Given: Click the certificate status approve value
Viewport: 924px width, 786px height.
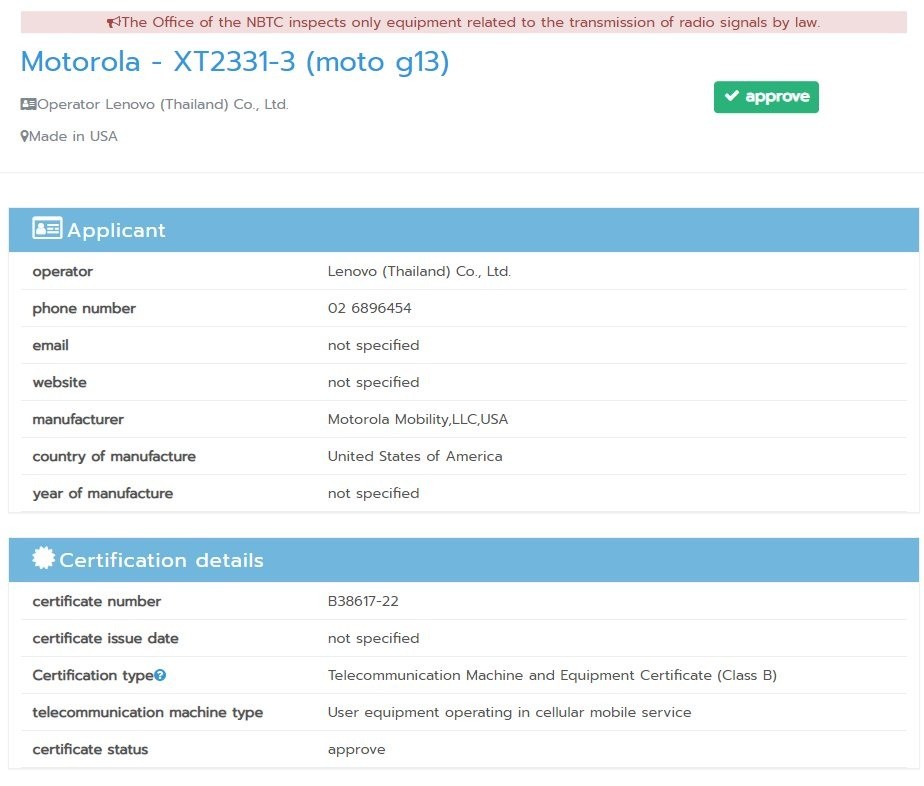Looking at the screenshot, I should pyautogui.click(x=356, y=749).
